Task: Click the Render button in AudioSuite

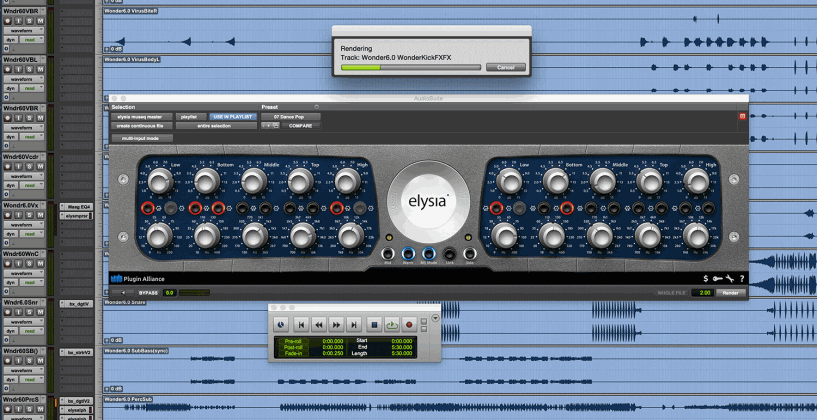Action: tap(731, 293)
